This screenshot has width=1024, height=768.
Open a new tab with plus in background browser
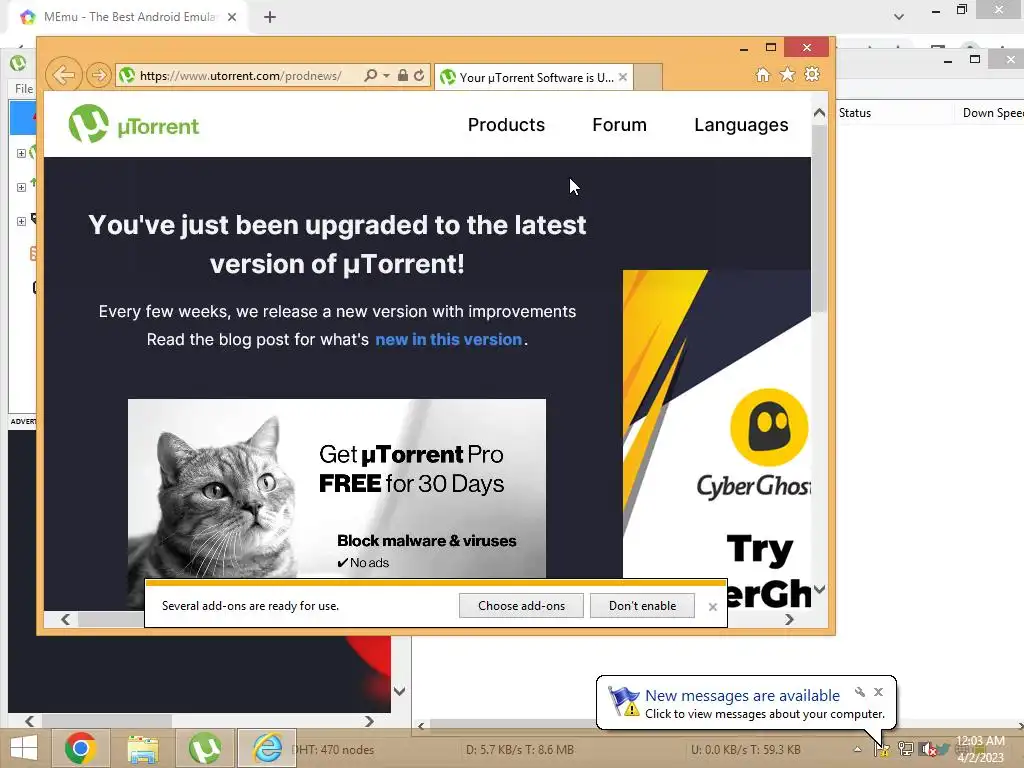coord(270,17)
